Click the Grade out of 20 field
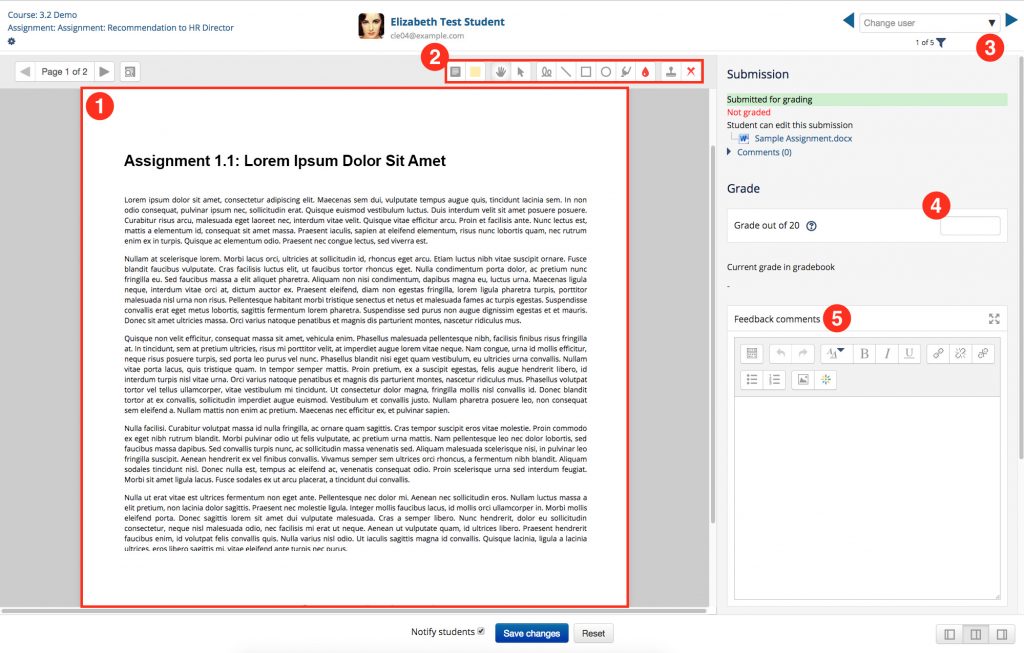The image size is (1024, 653). [x=969, y=226]
